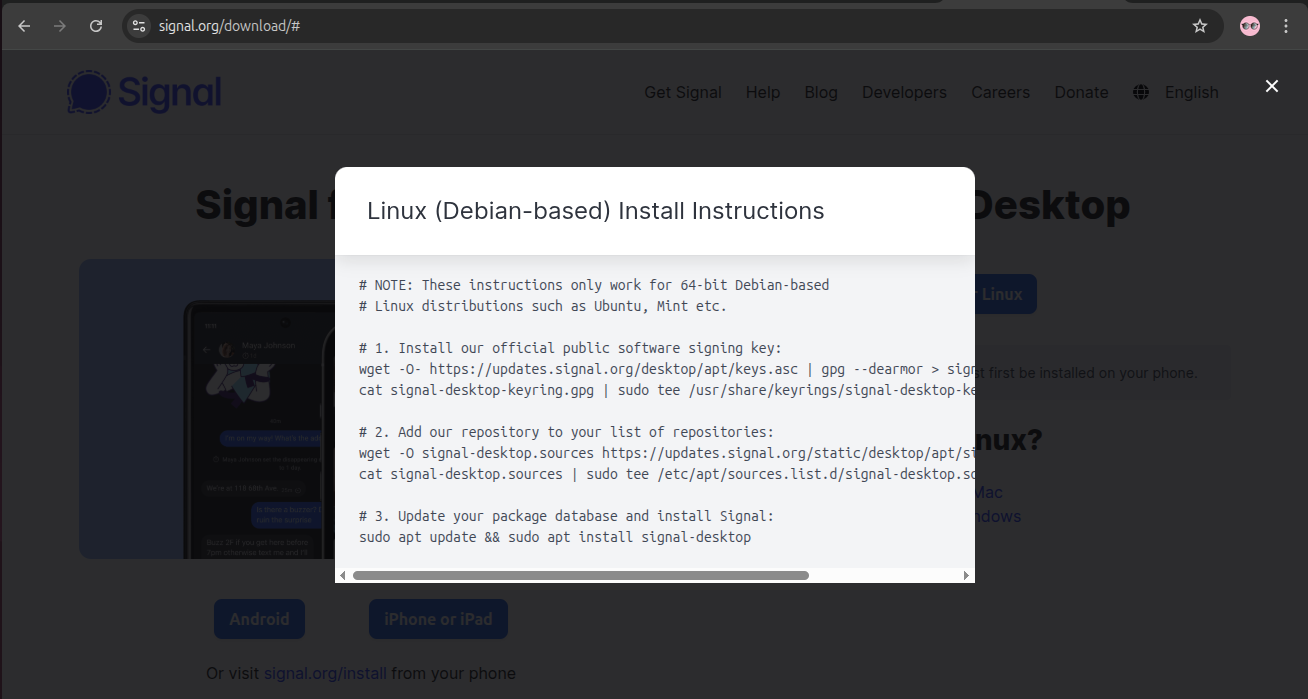1308x699 pixels.
Task: Select Developers in the top navigation
Action: click(x=904, y=92)
